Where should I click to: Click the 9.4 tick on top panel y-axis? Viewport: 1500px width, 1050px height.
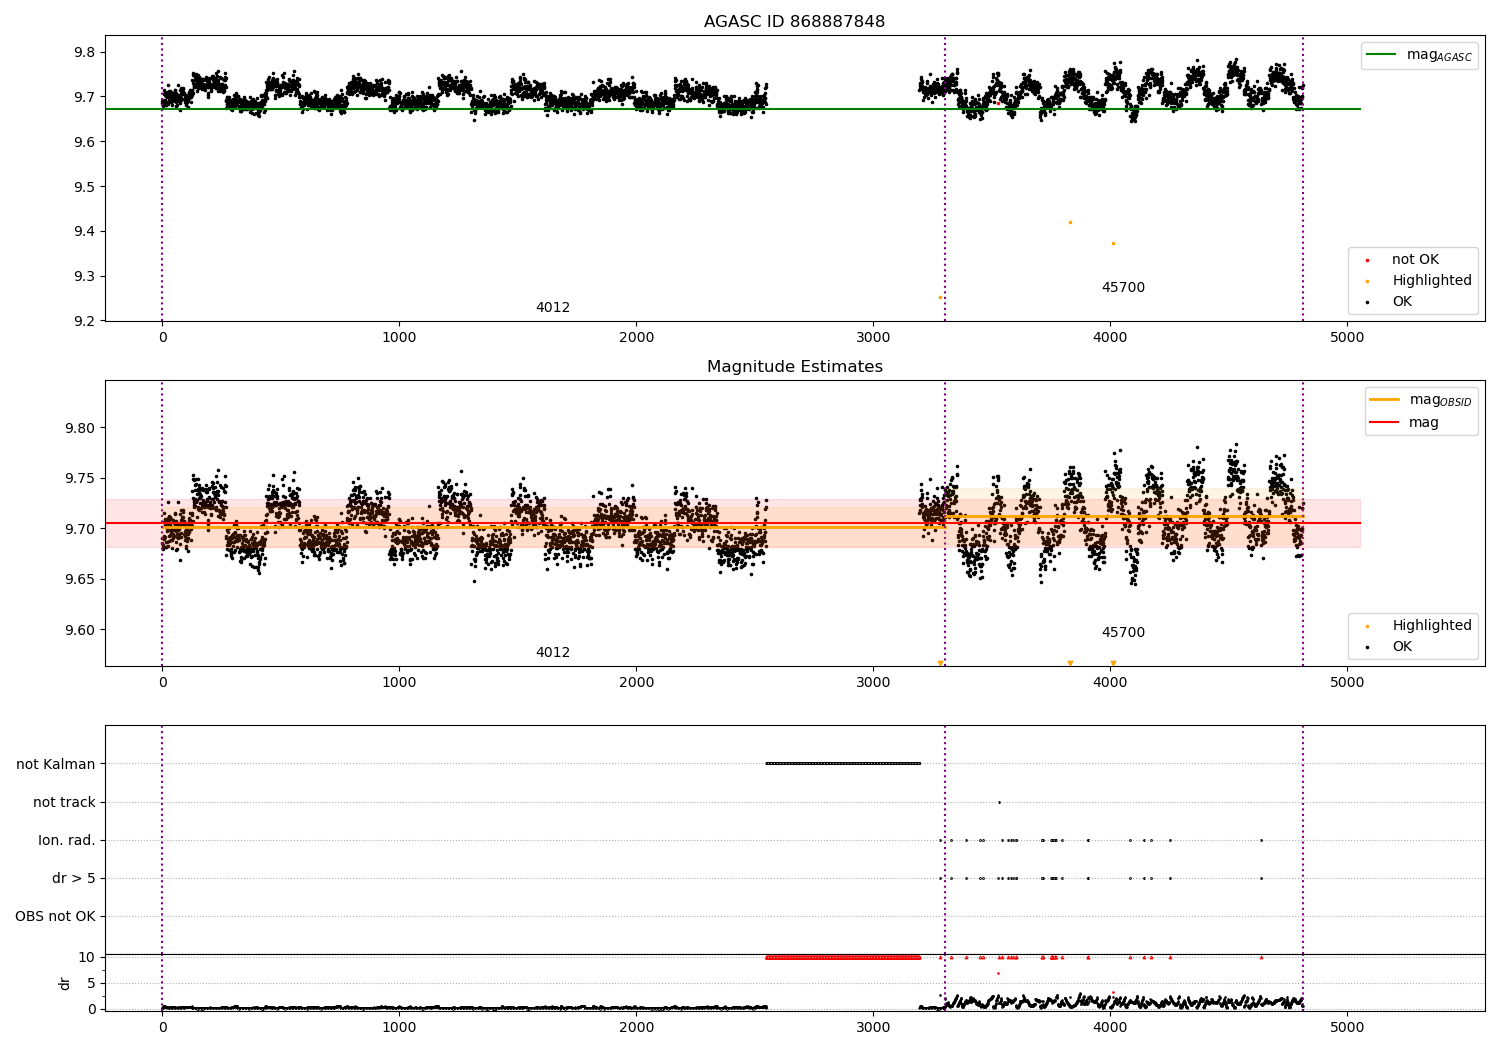(x=85, y=232)
